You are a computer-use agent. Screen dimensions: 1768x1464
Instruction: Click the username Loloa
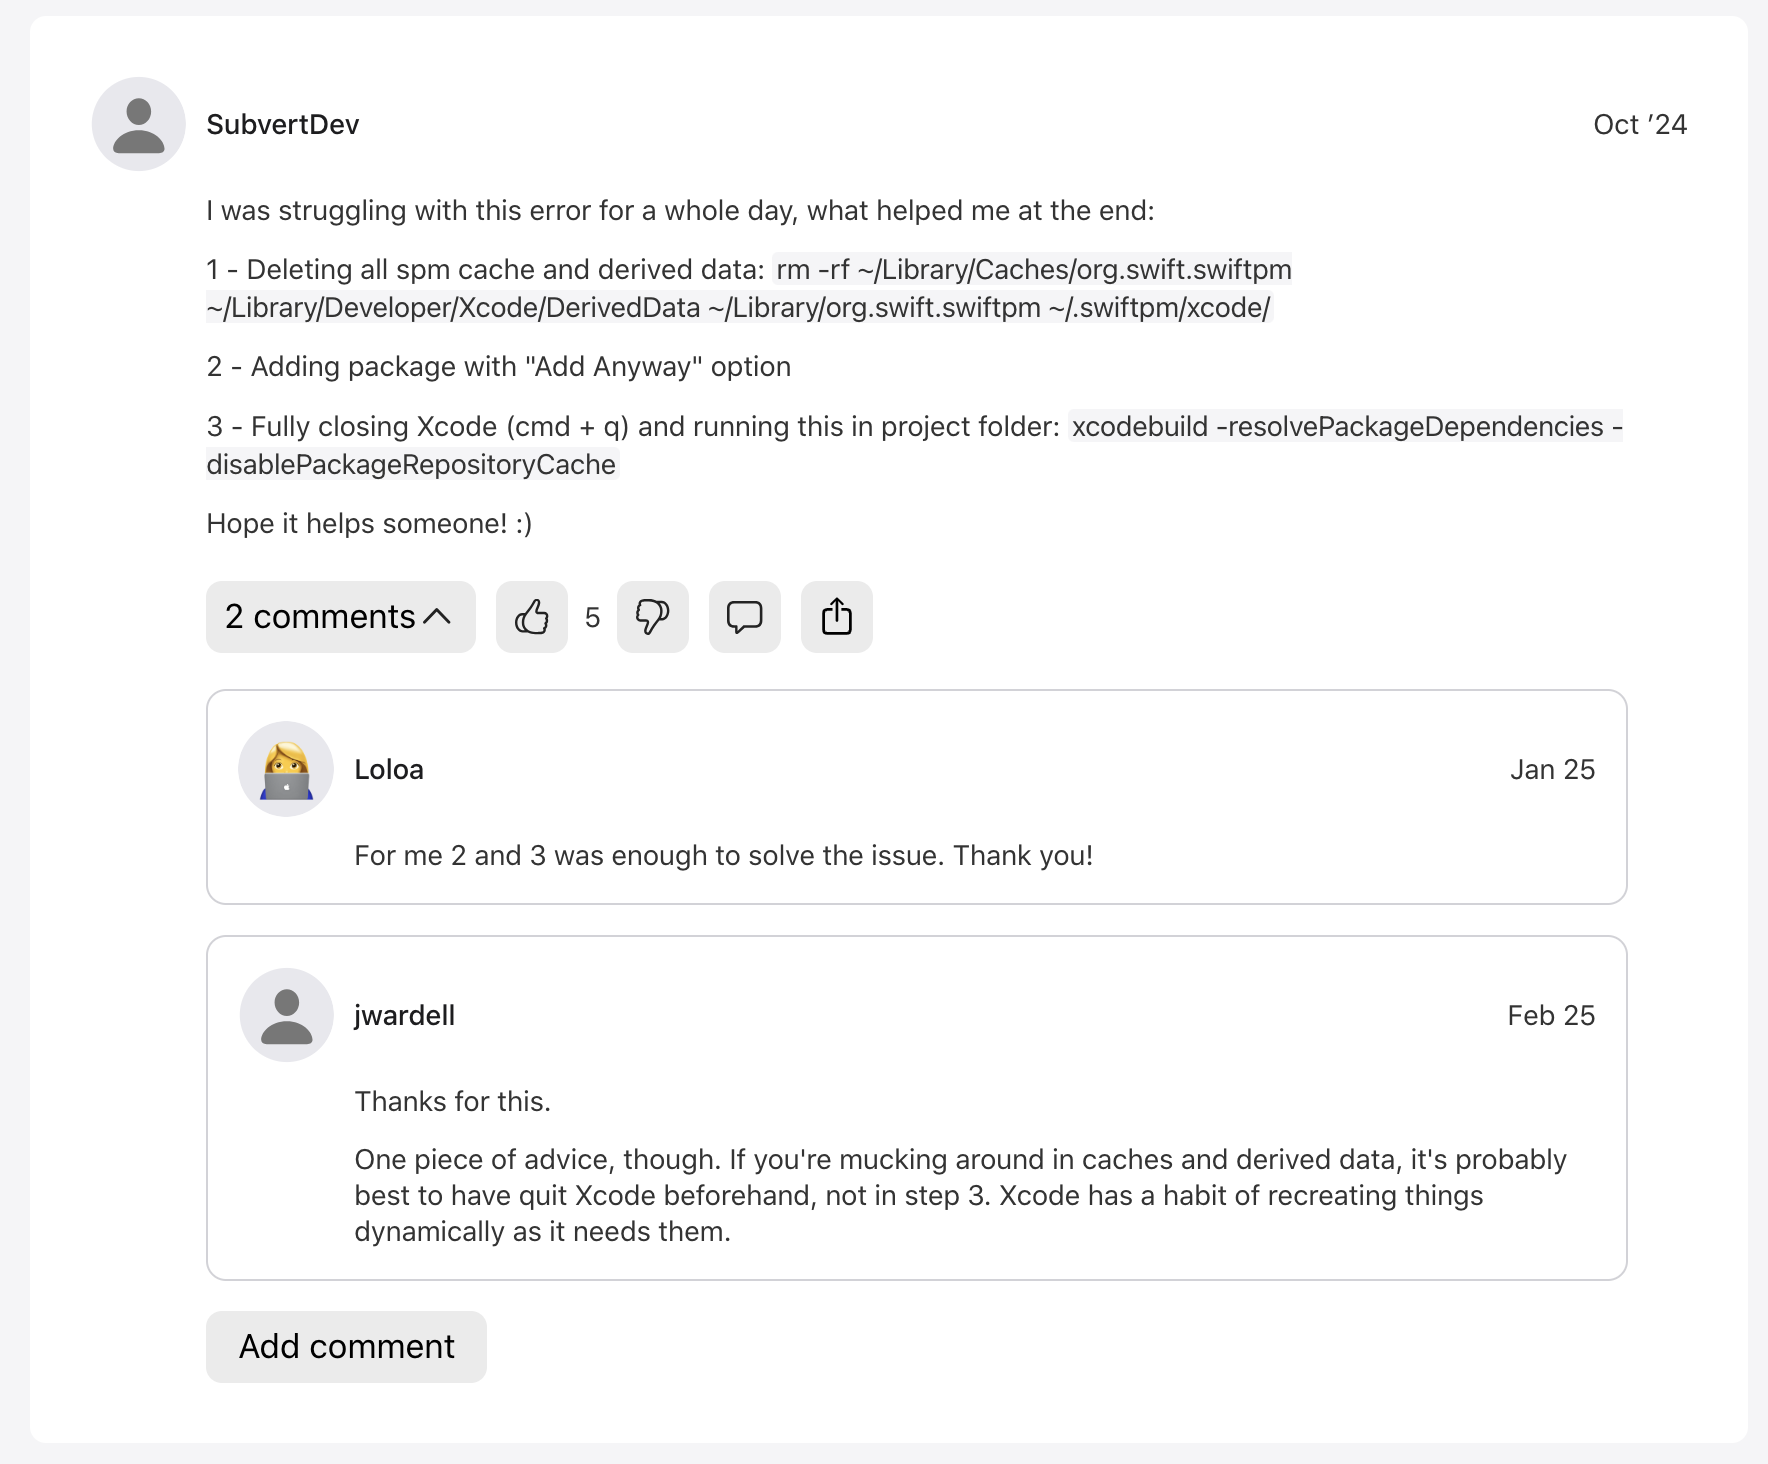389,768
